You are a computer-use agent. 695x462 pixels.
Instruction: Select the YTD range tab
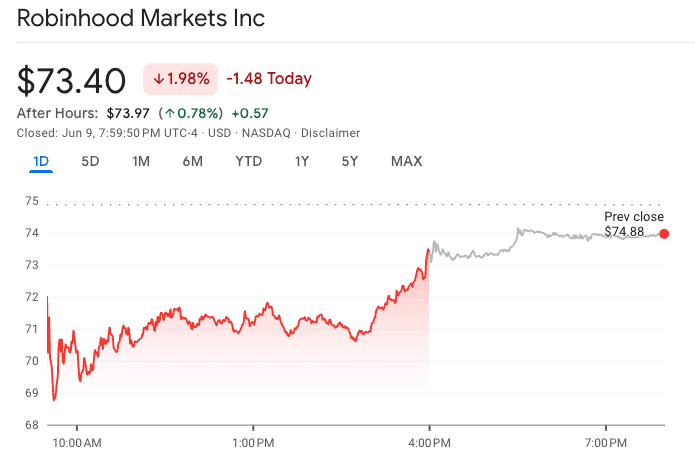point(249,161)
